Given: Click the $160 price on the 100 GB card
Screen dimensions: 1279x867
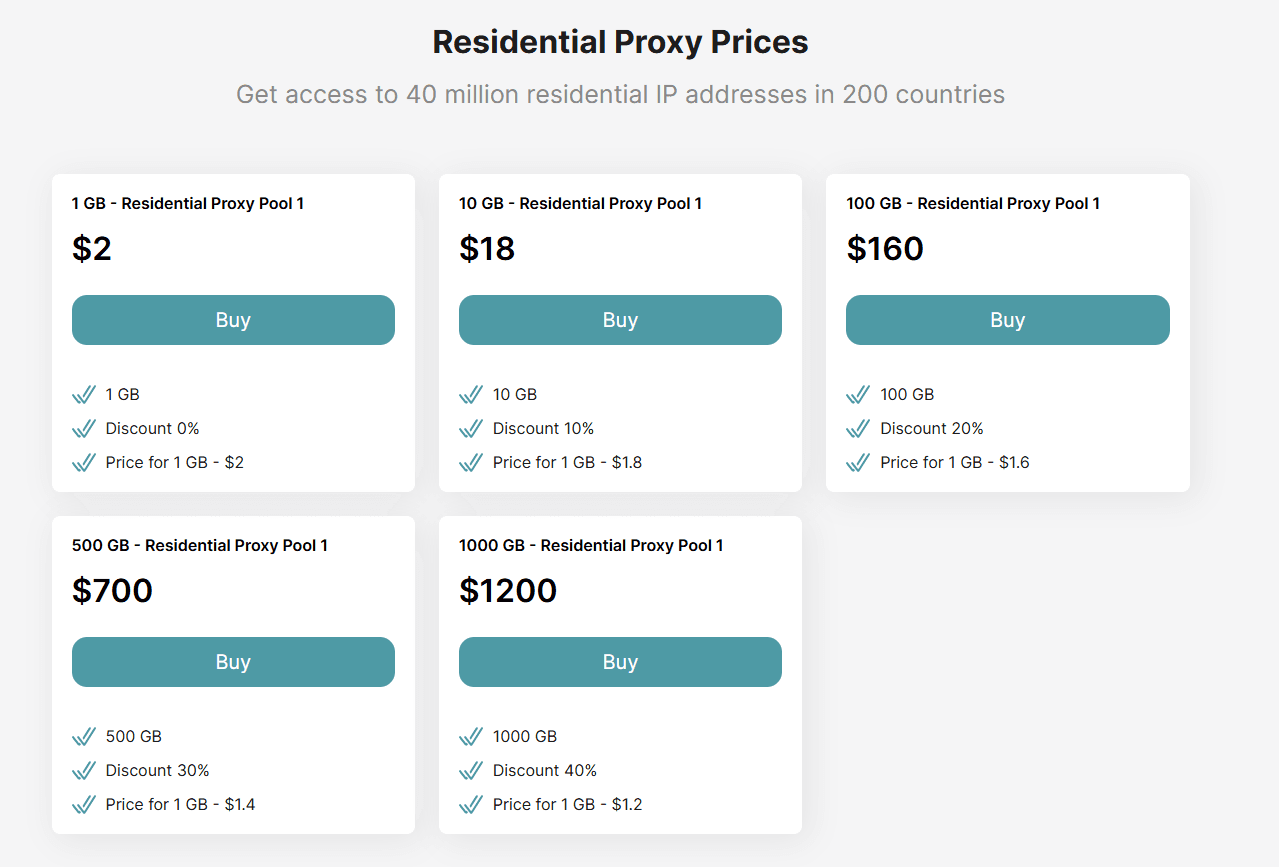Looking at the screenshot, I should tap(885, 249).
